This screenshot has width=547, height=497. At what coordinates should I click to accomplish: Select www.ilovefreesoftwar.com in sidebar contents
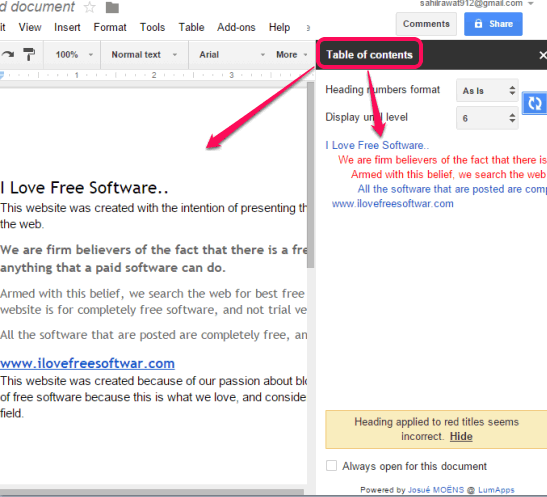point(392,203)
